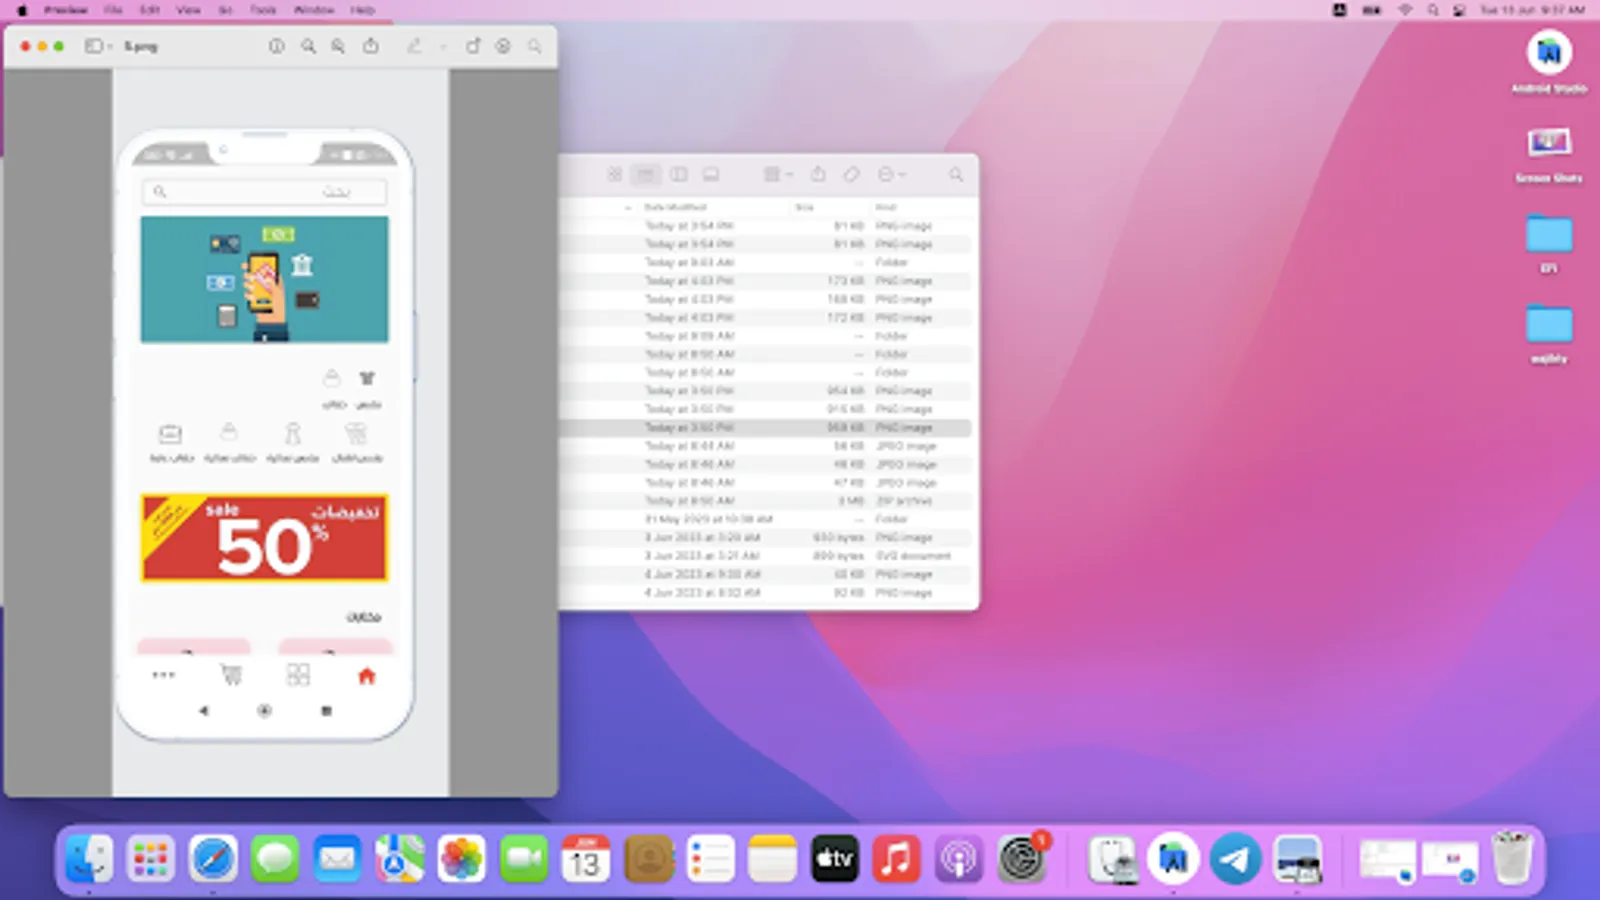Open the Trash in the Dock

1512,859
